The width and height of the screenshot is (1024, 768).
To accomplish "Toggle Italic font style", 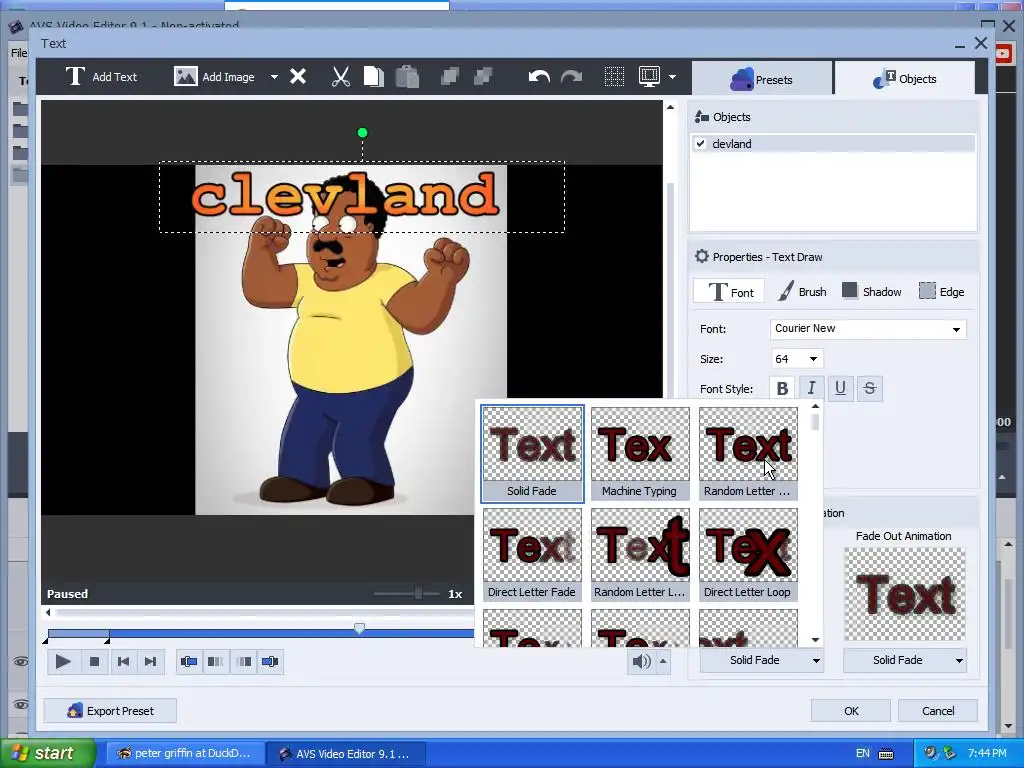I will tap(811, 389).
